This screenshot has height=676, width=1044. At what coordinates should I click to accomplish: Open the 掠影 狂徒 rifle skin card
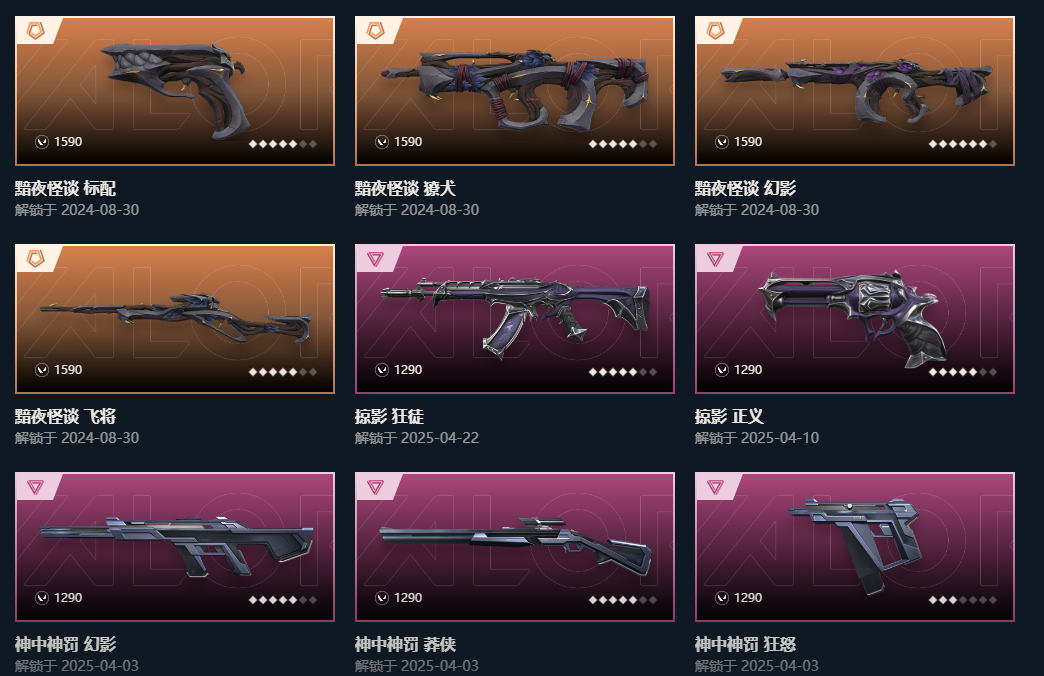(x=515, y=319)
